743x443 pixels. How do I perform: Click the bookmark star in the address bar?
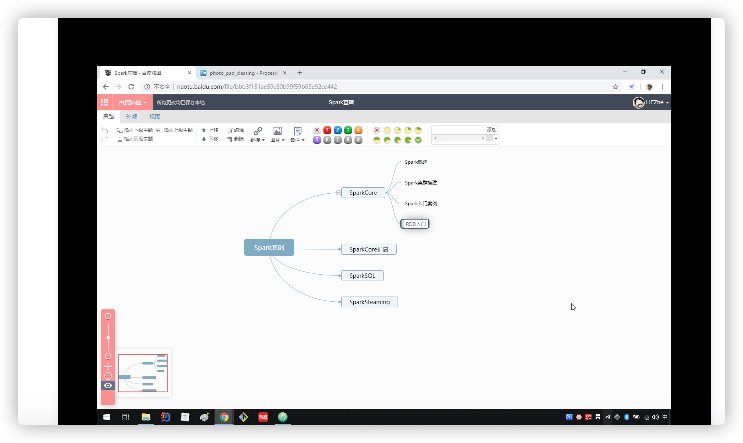(616, 87)
